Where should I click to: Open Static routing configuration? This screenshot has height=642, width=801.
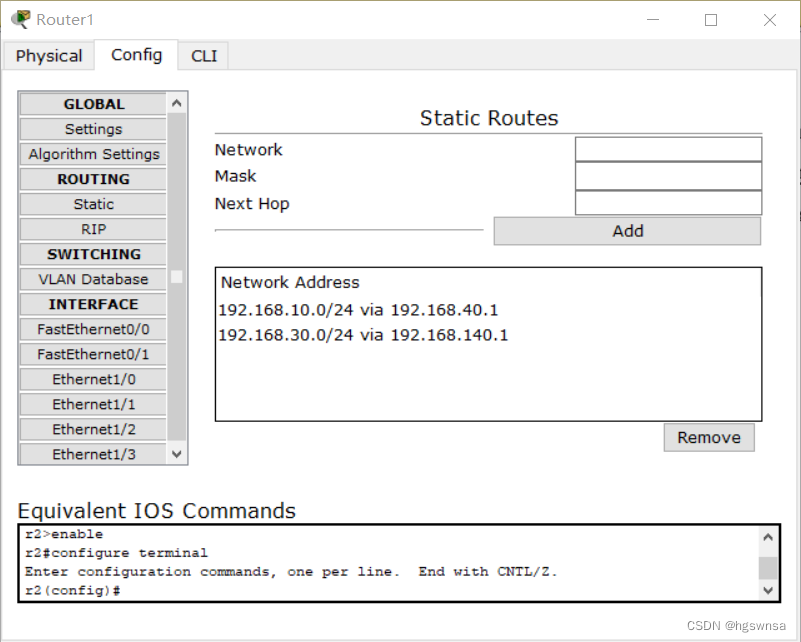tap(93, 204)
